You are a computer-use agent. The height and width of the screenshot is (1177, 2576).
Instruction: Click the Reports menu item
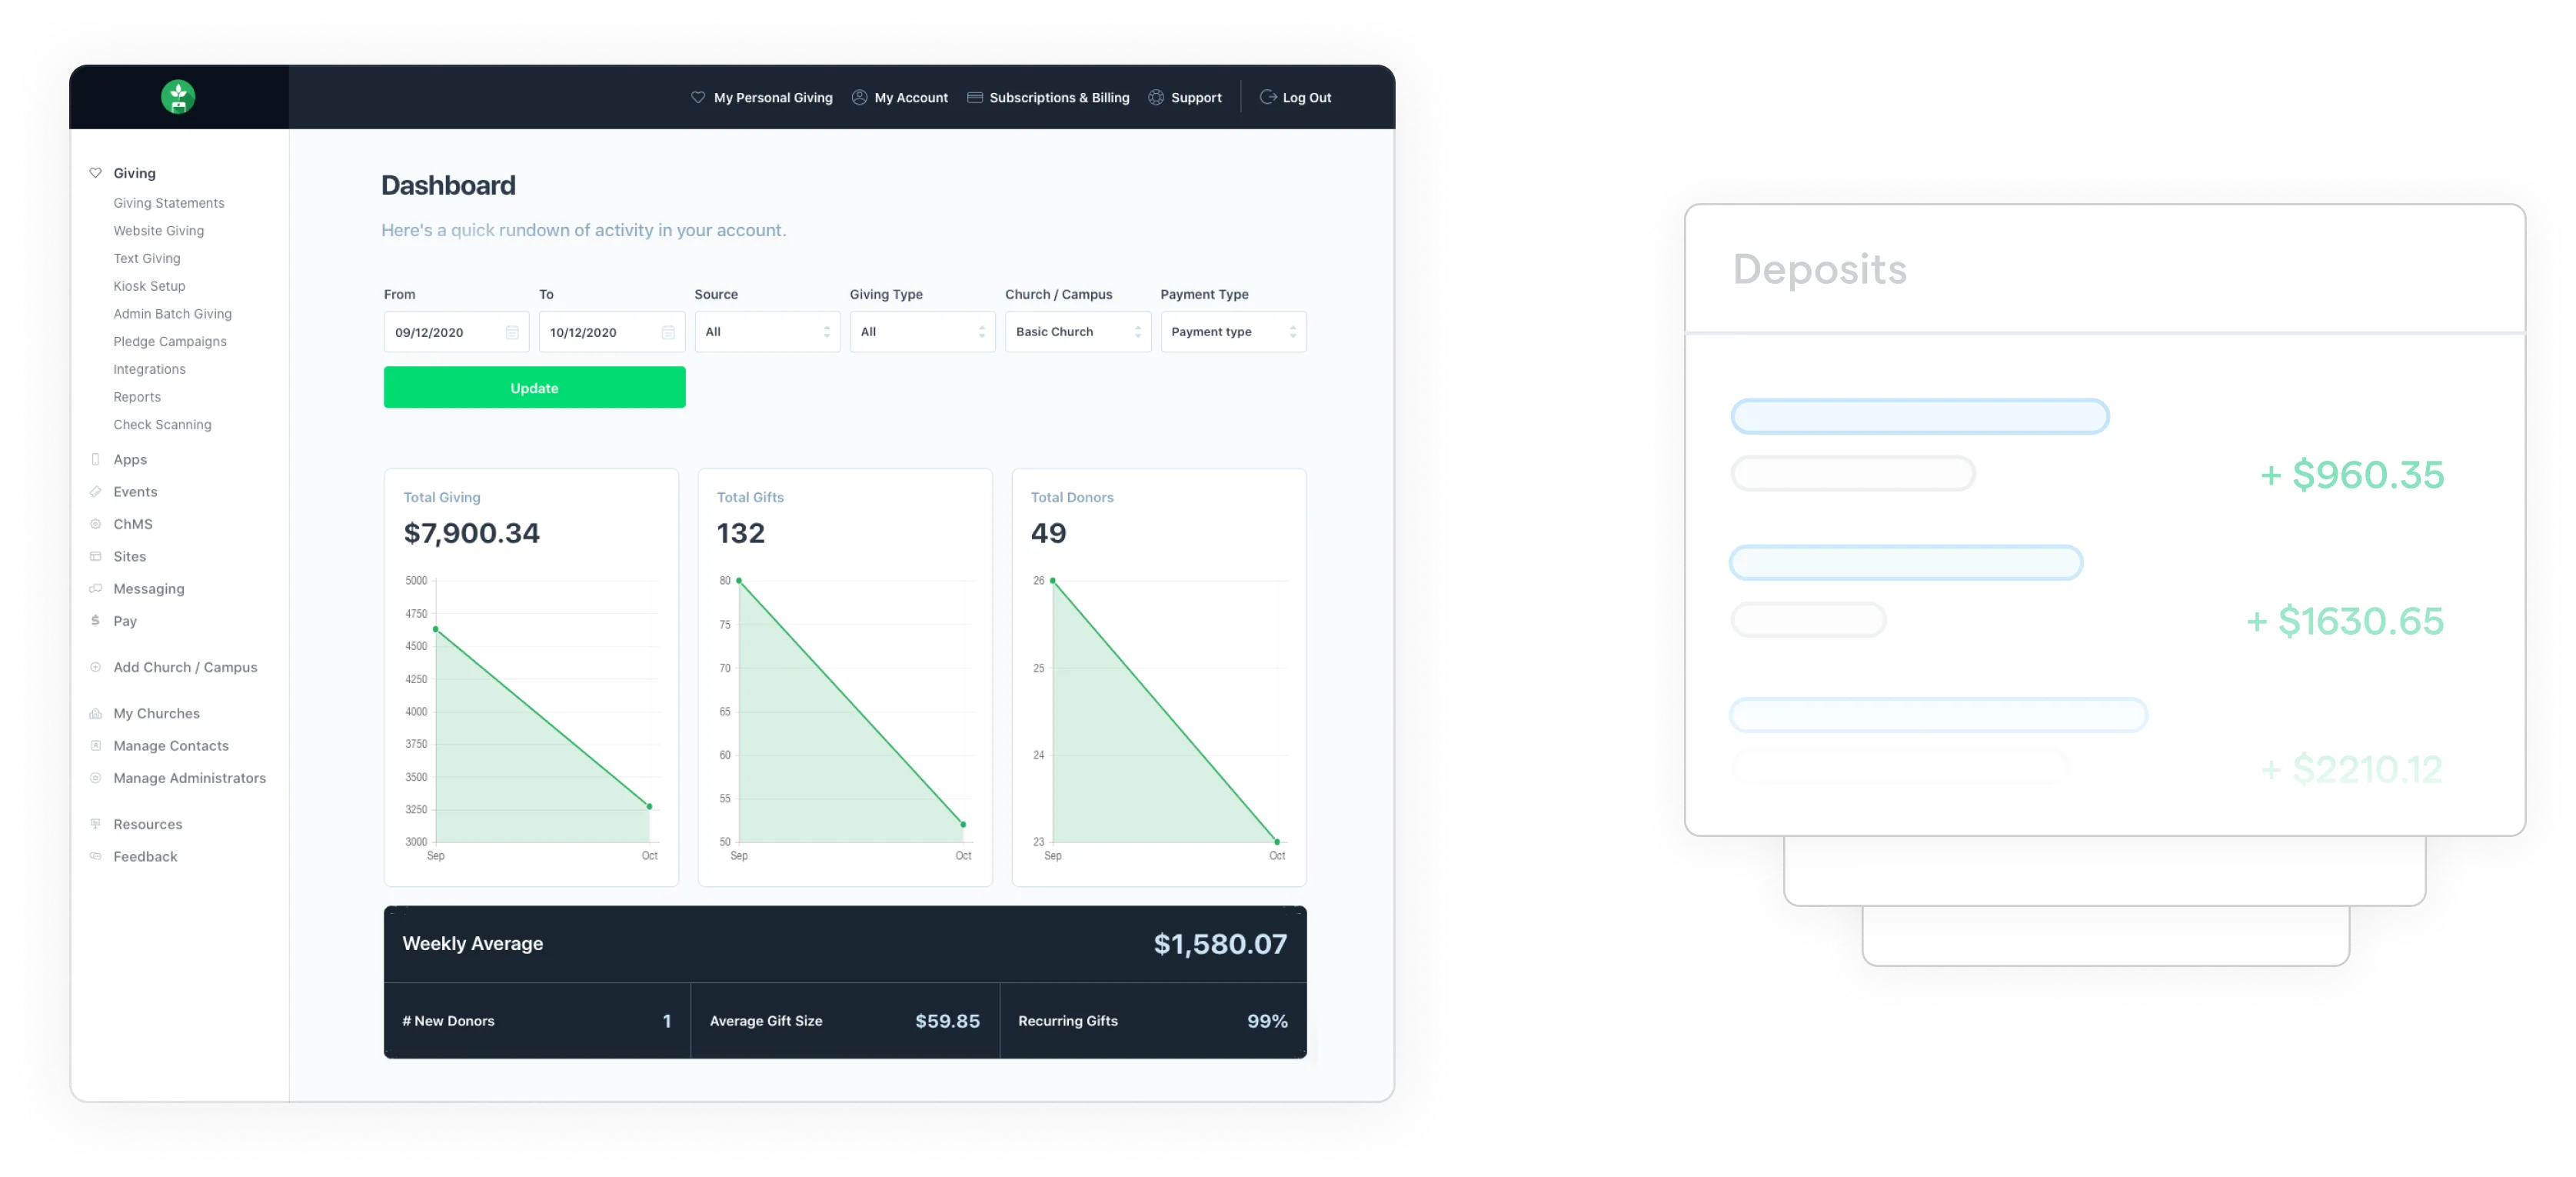click(x=136, y=396)
